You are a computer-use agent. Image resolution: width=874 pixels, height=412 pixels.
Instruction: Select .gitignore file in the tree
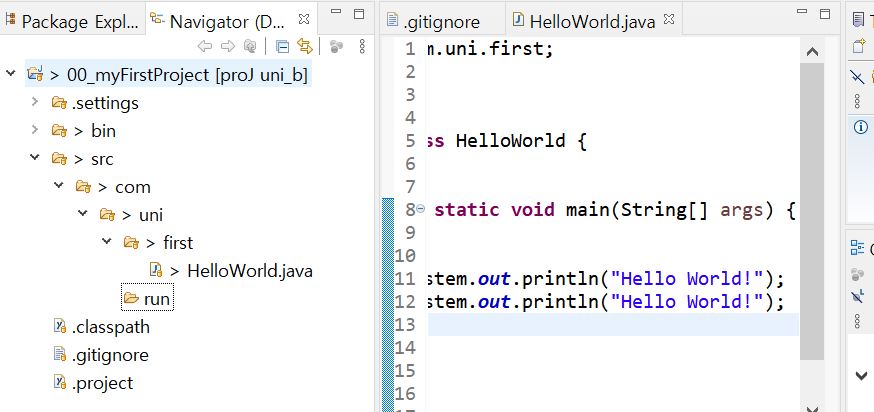[x=110, y=355]
